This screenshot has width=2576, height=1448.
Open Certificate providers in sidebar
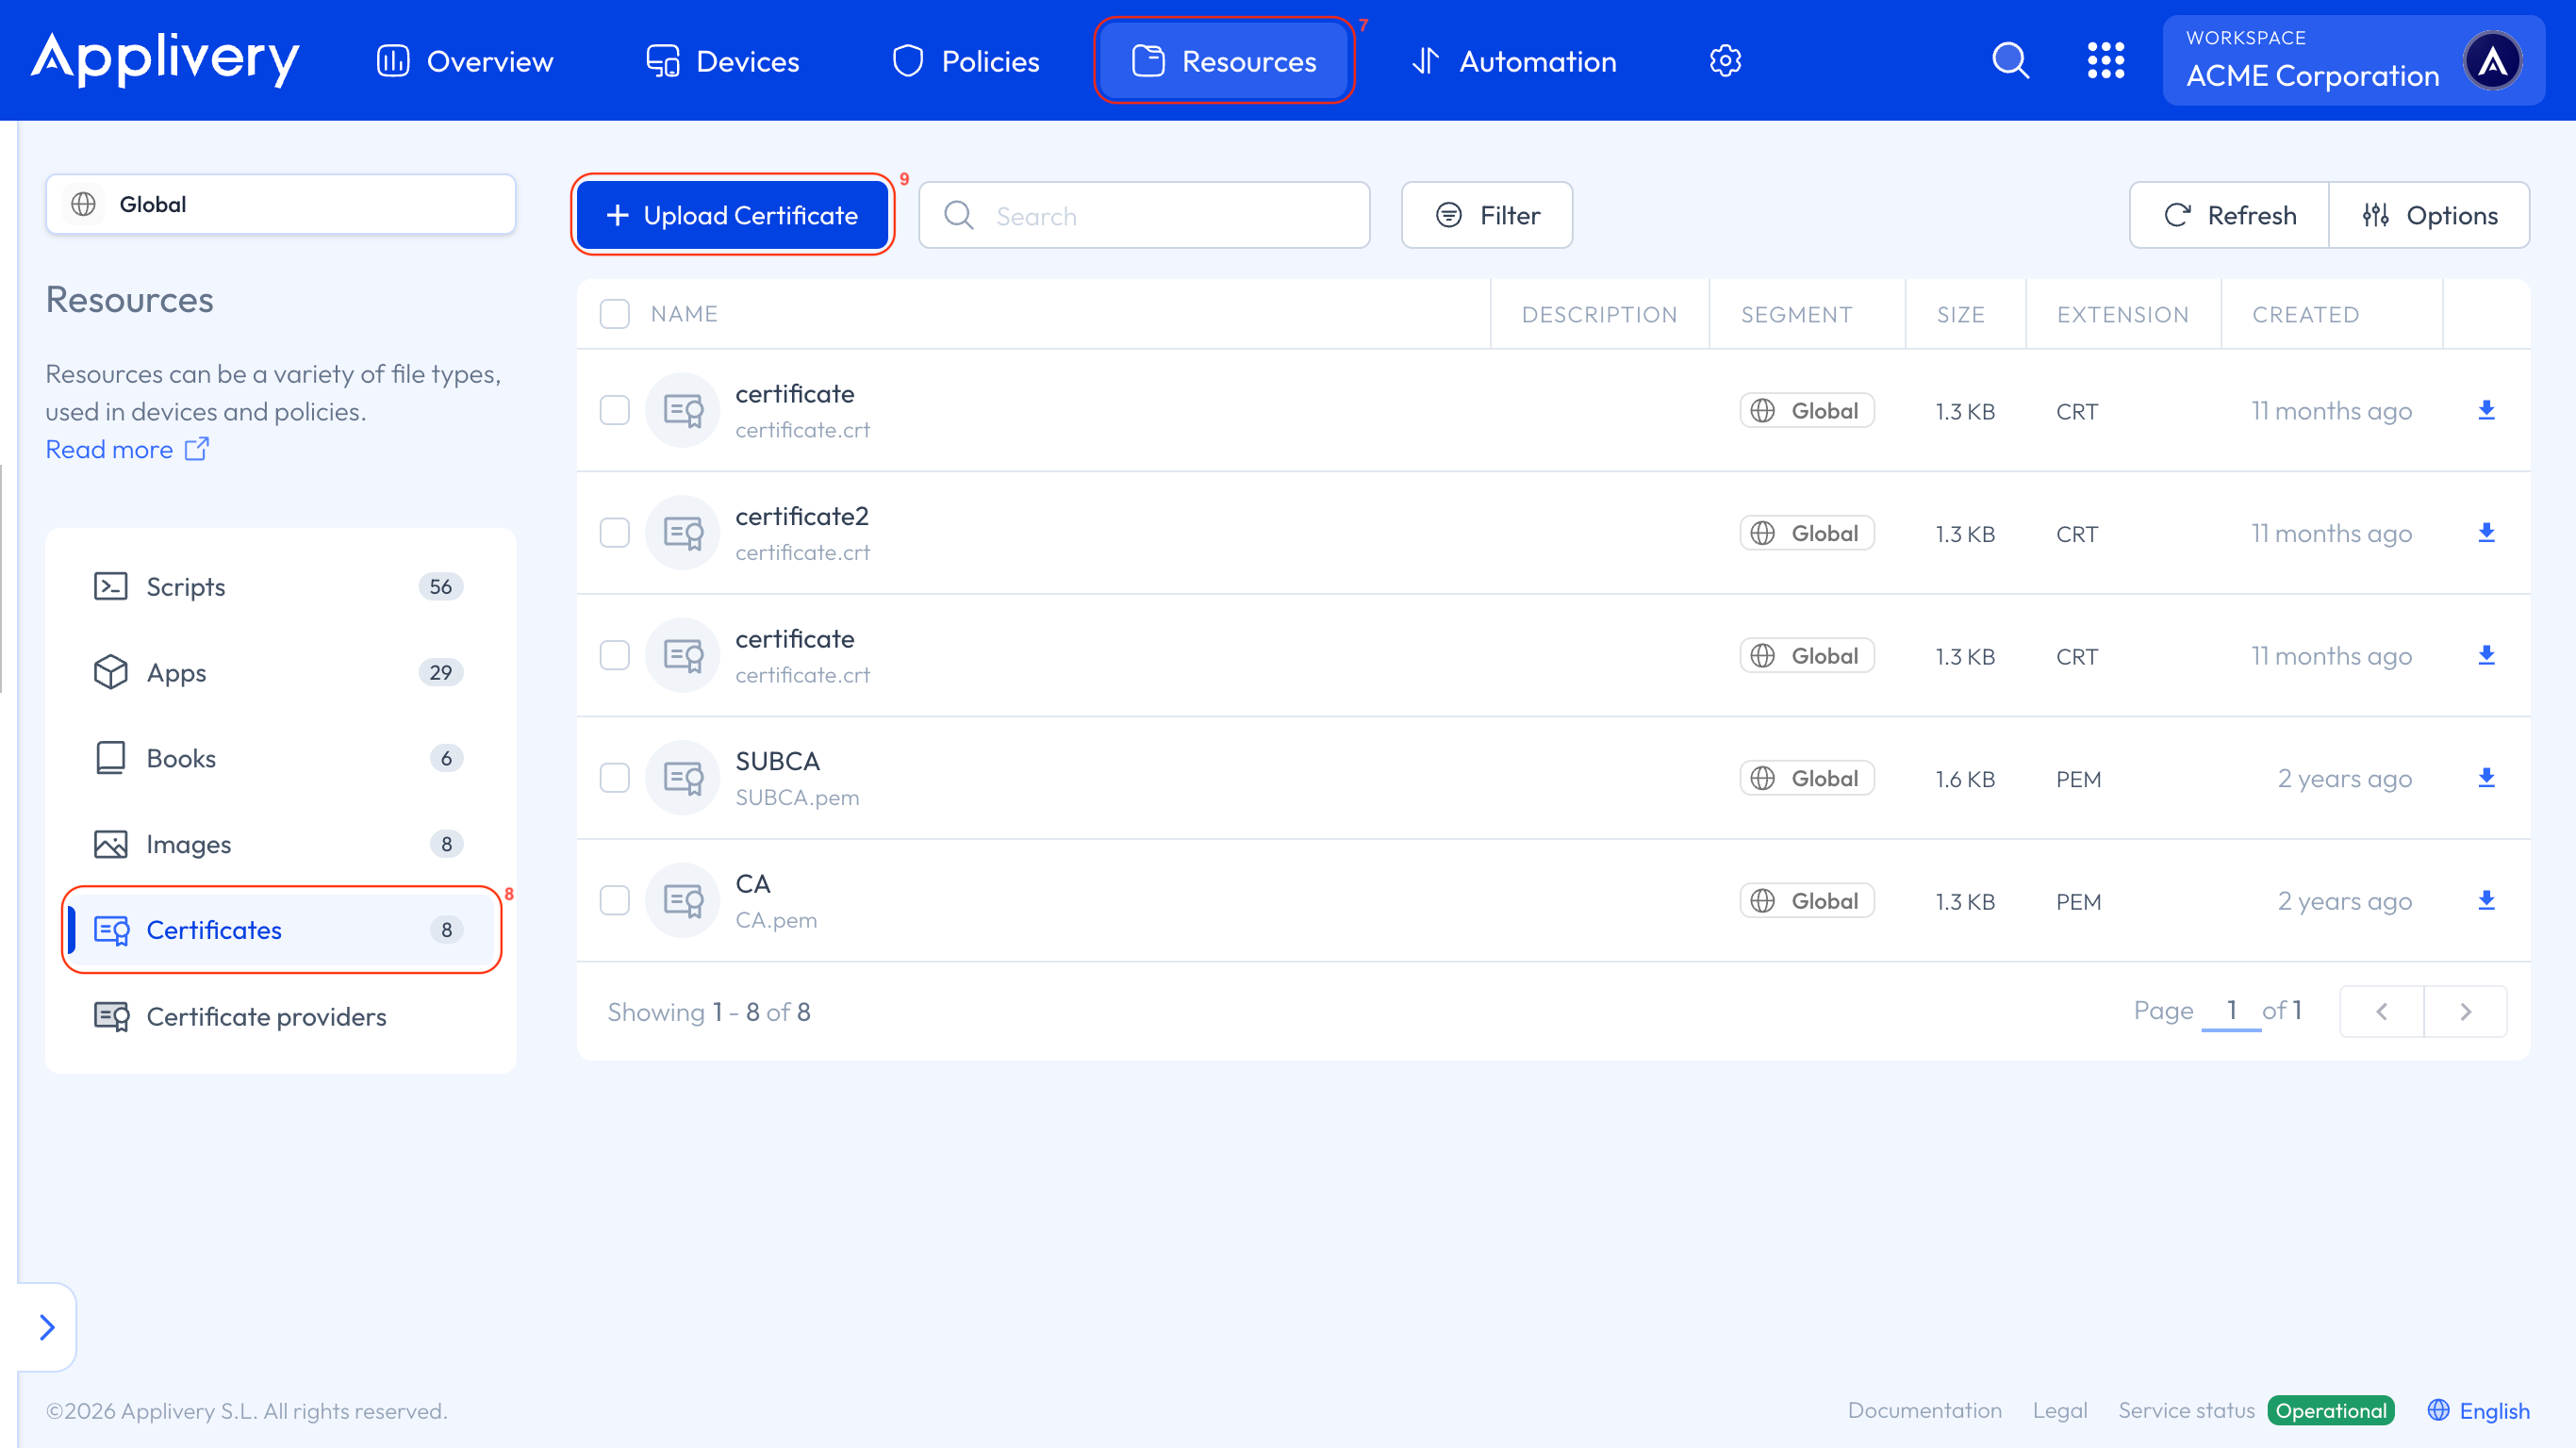(265, 1016)
